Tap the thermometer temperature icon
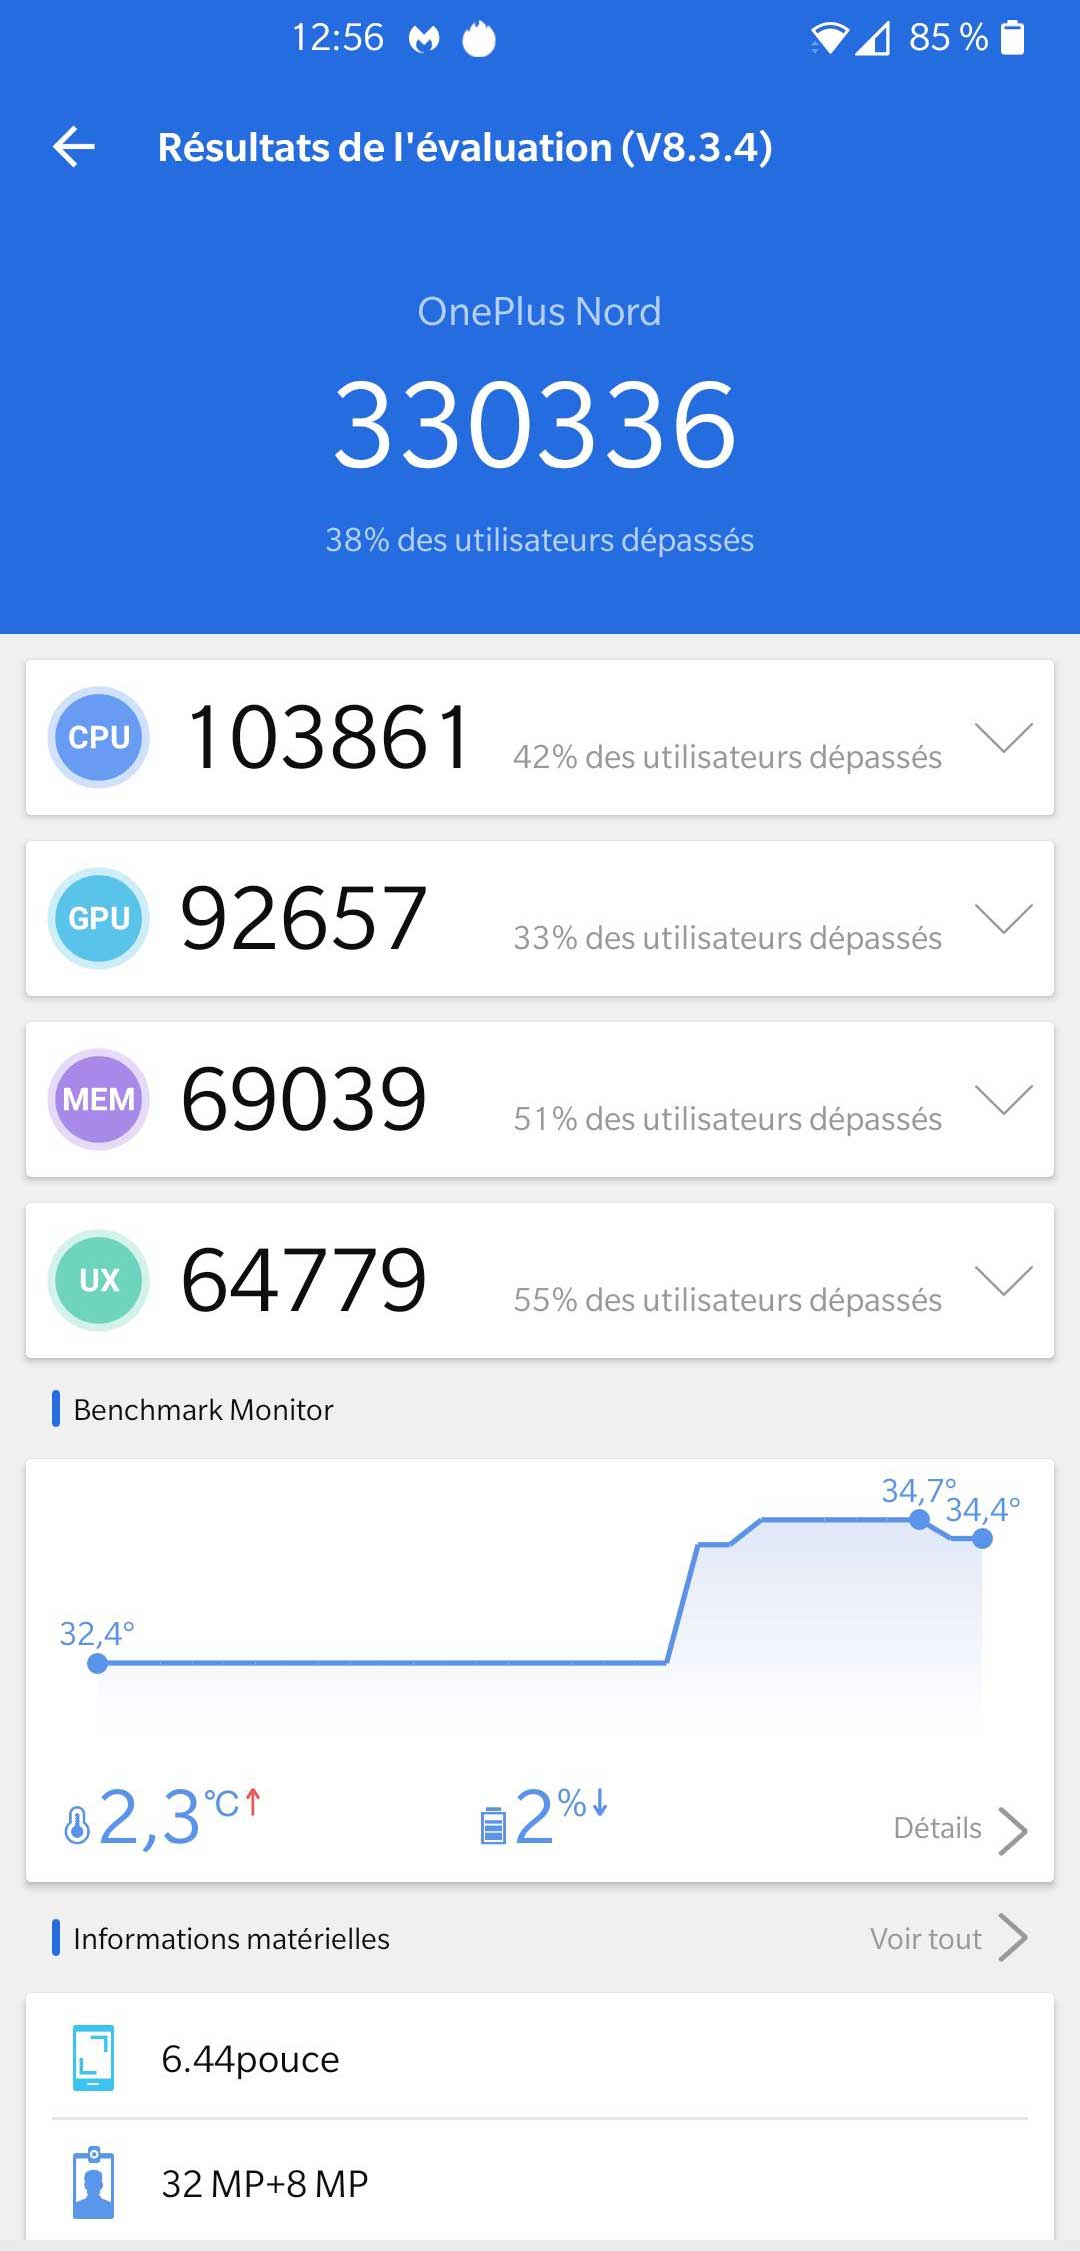Screen dimensions: 1080x2251 pyautogui.click(x=76, y=1824)
